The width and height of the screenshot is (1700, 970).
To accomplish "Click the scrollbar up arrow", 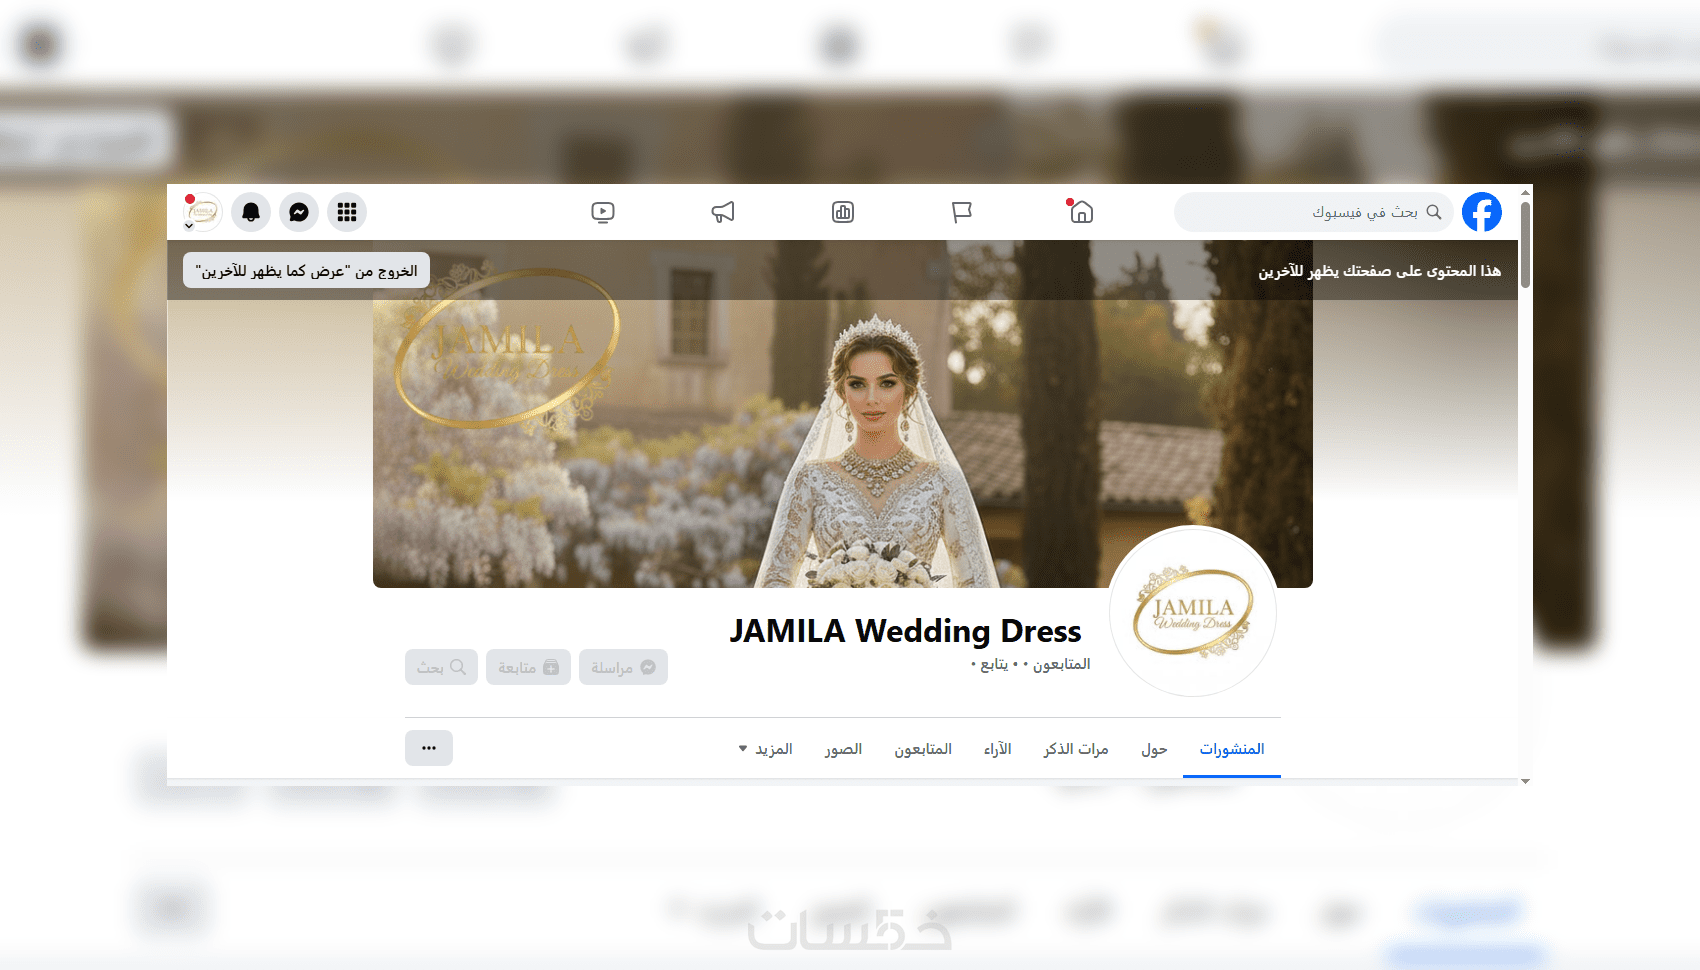I will [1525, 192].
